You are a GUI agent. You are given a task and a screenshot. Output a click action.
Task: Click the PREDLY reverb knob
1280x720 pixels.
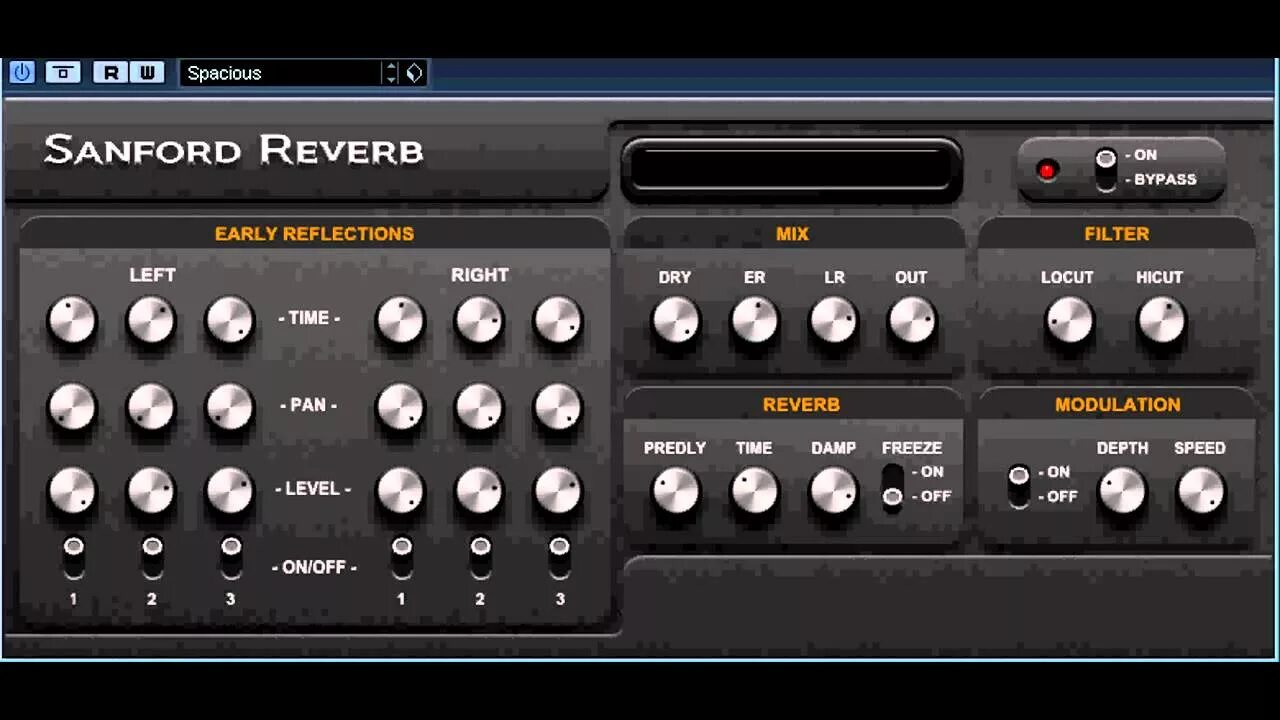point(675,492)
